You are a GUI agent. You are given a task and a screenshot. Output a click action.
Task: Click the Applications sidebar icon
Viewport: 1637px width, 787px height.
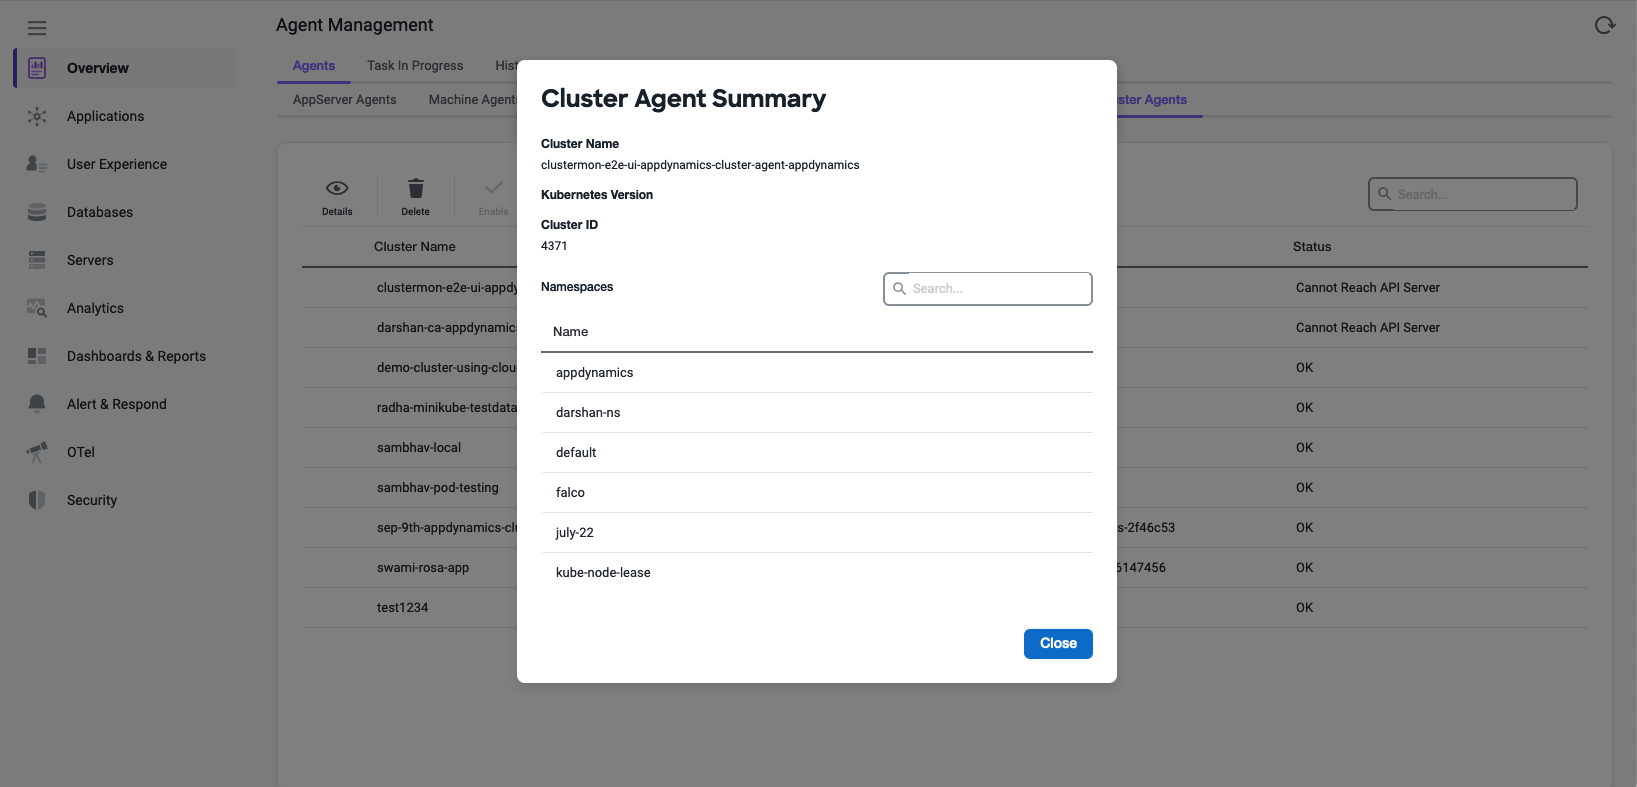point(37,116)
